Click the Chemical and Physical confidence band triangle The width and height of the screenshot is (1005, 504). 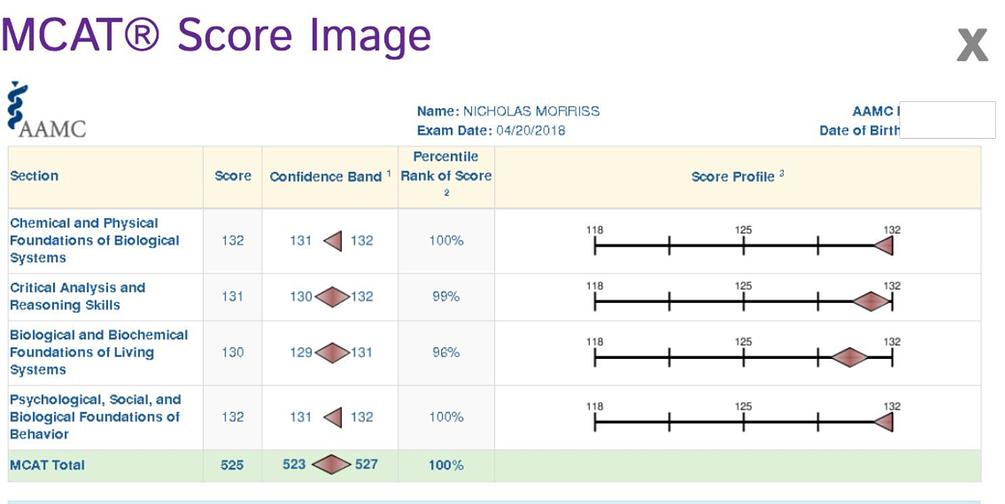[x=333, y=241]
